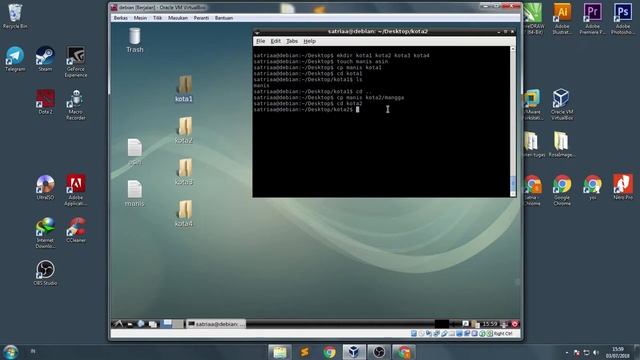Switch to second workspace in pager
Viewport: 640px width, 360px height.
[x=178, y=324]
